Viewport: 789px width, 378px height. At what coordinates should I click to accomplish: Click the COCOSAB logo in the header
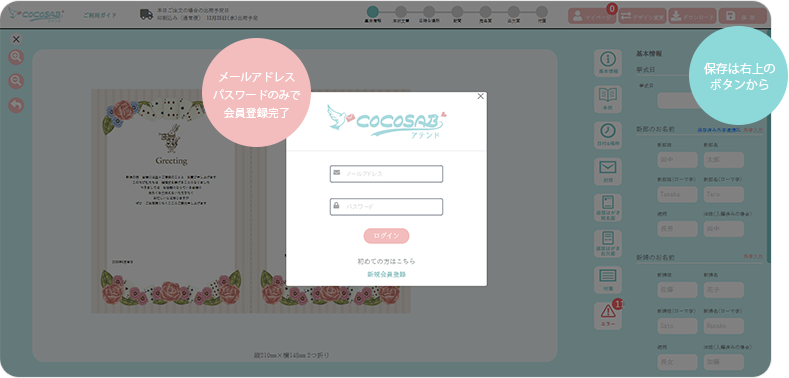pyautogui.click(x=36, y=15)
